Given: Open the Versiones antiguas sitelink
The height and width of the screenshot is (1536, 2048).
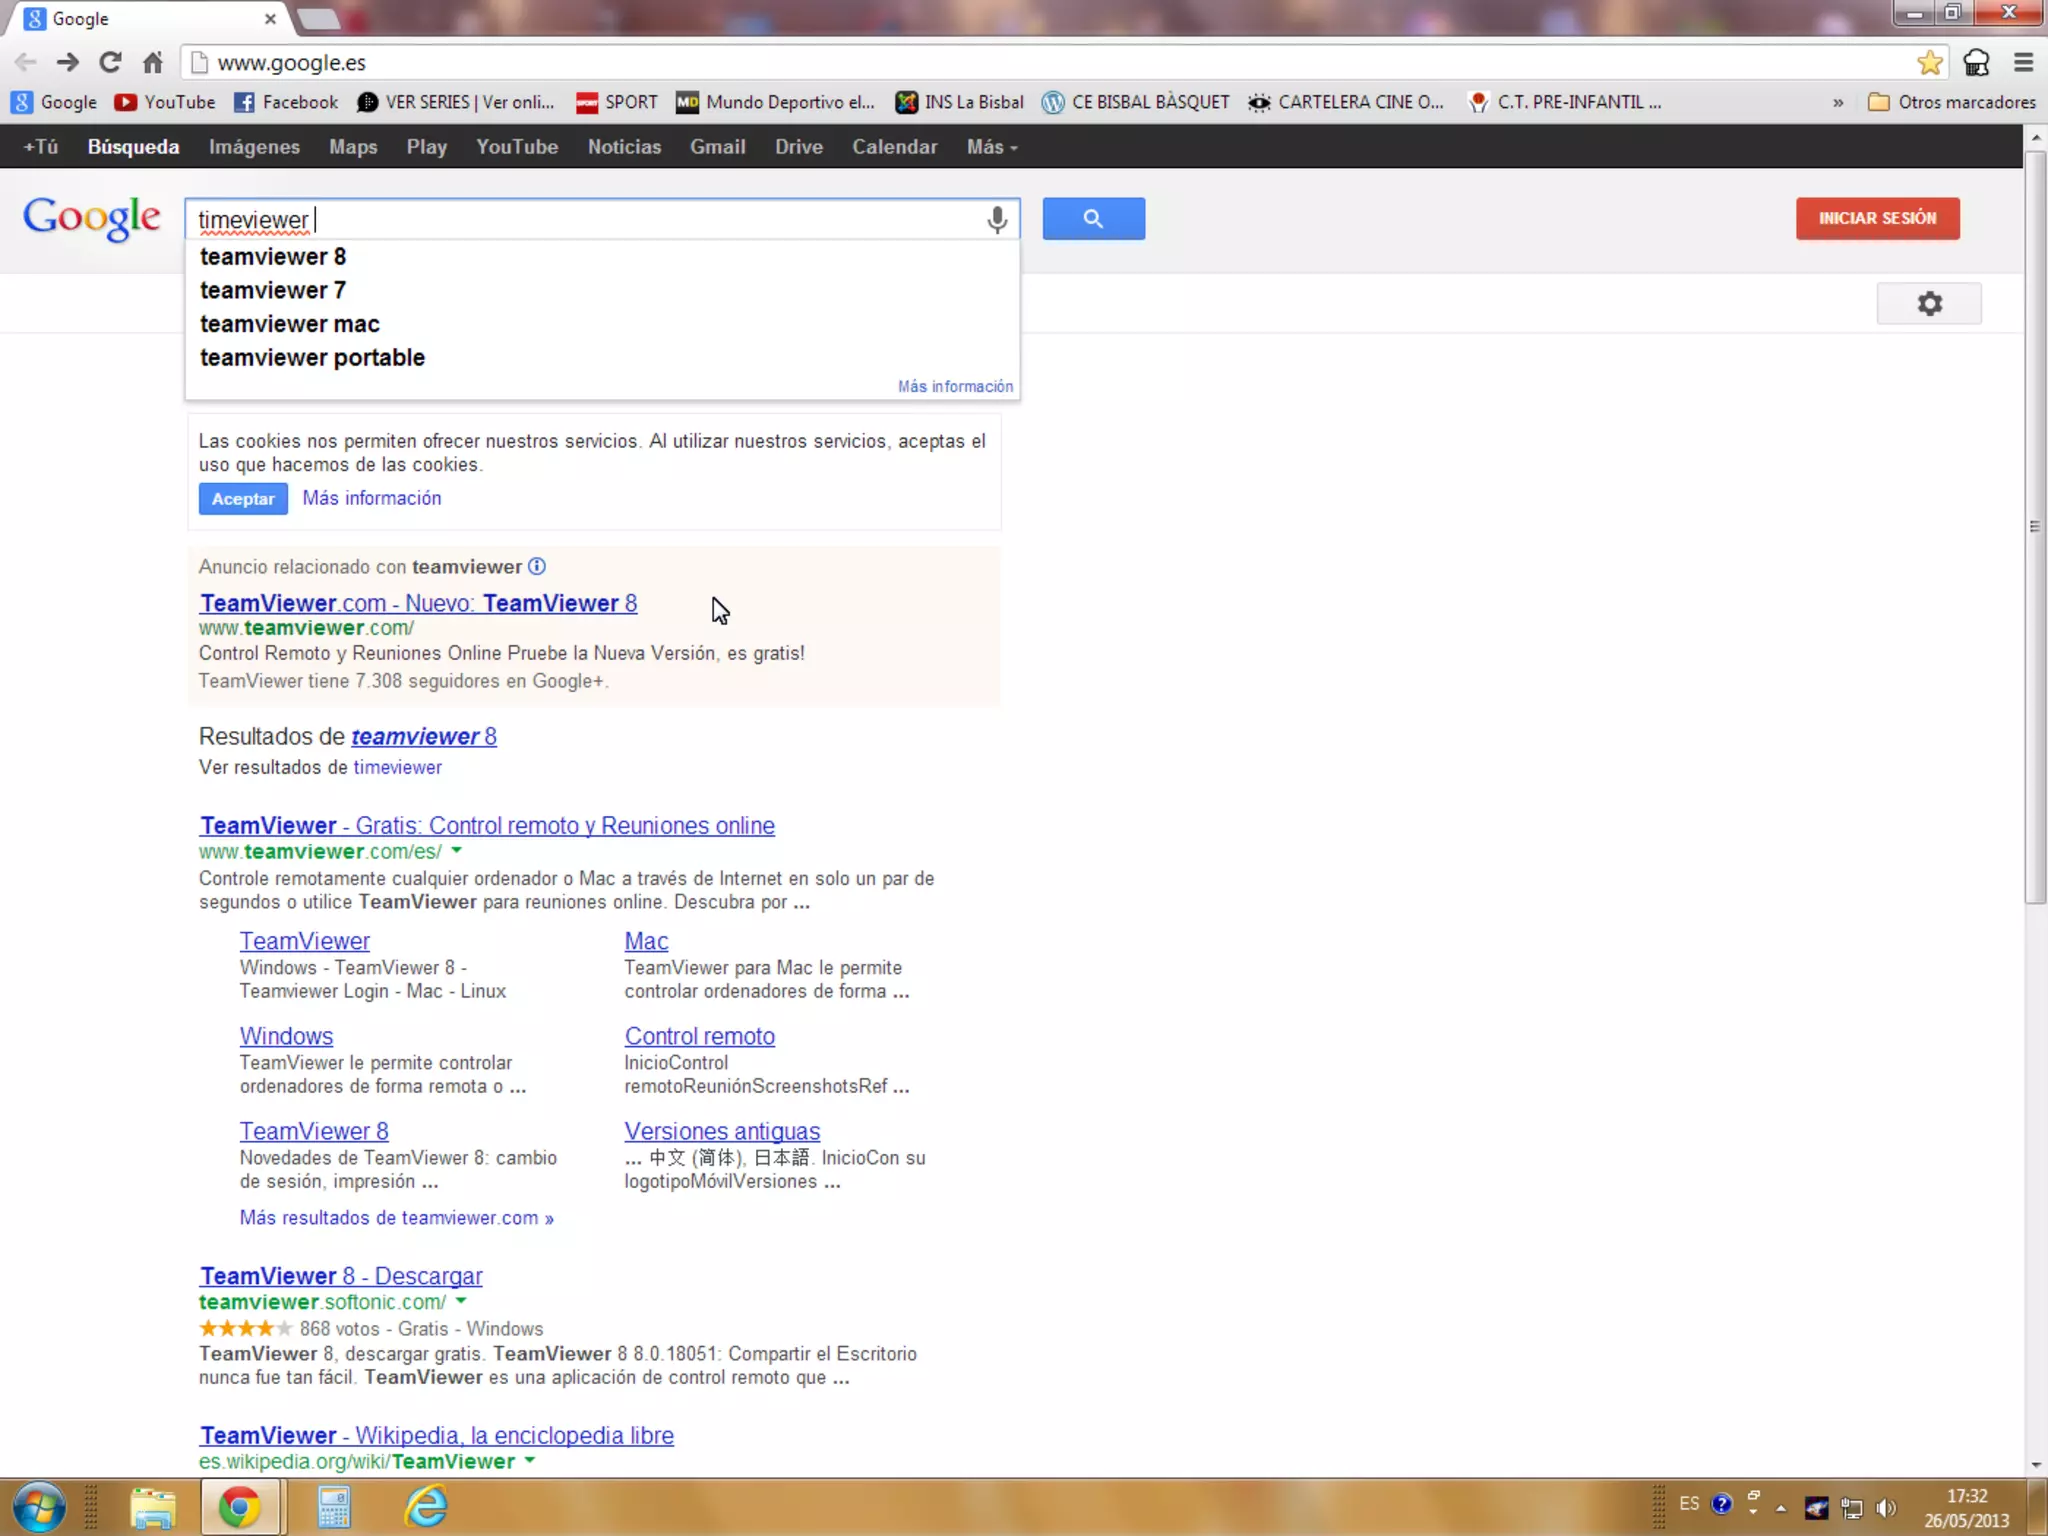Looking at the screenshot, I should click(x=722, y=1131).
